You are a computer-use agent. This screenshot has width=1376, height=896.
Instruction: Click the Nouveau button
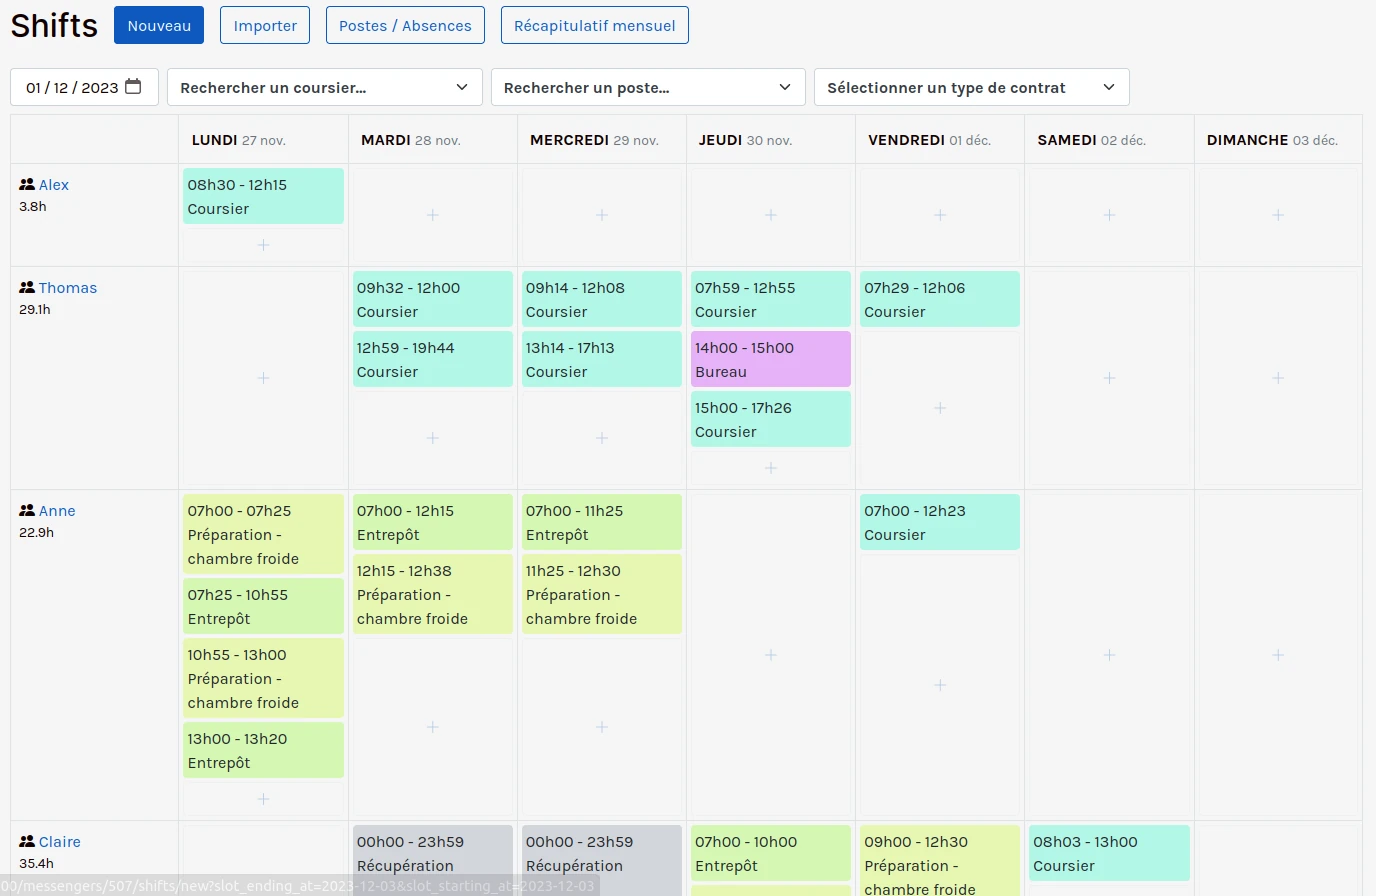point(159,25)
